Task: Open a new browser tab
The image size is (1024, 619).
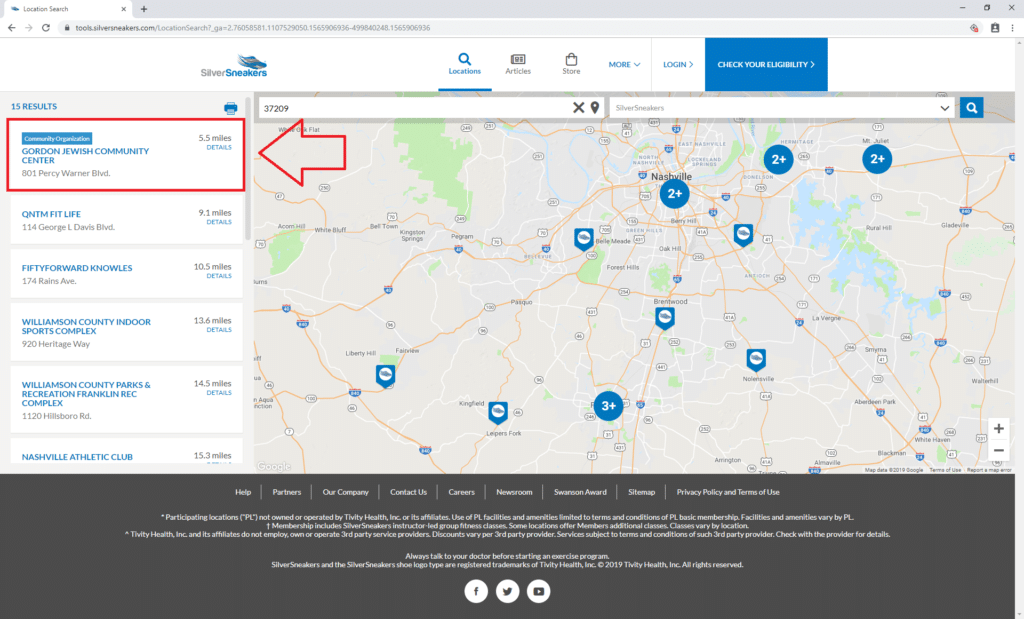Action: (x=144, y=9)
